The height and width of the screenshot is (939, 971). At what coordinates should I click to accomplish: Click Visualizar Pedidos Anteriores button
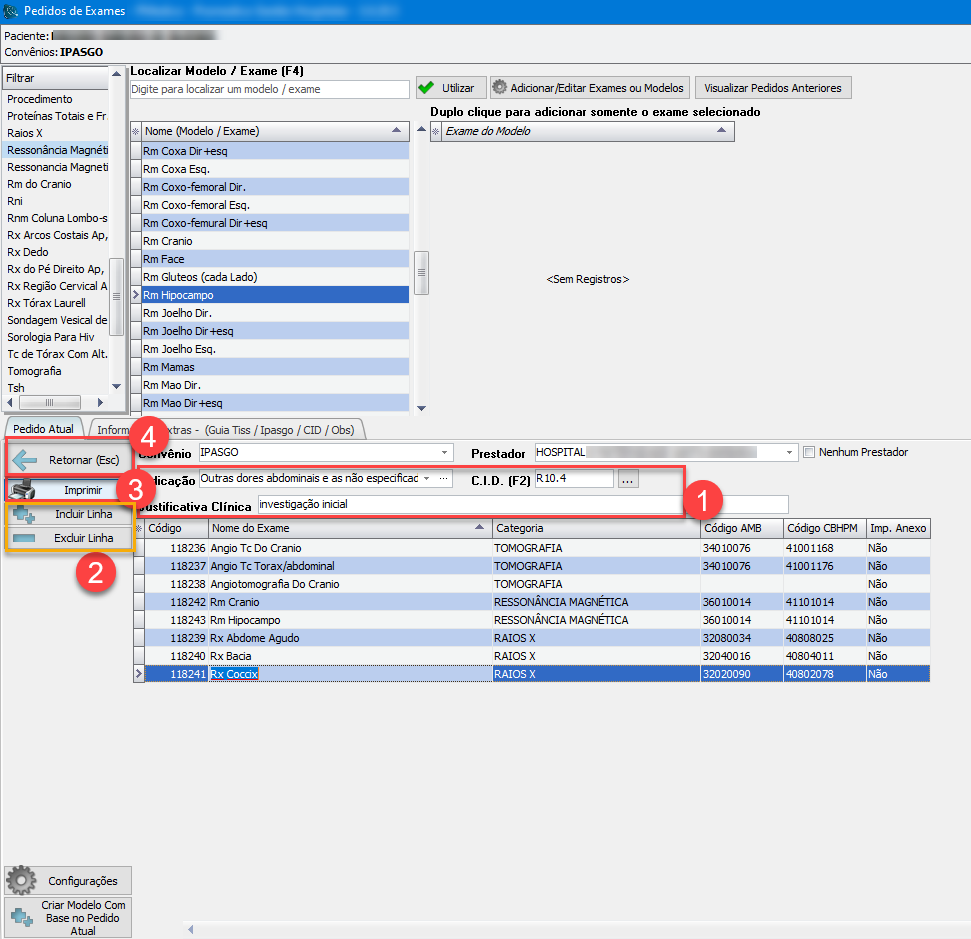point(773,88)
